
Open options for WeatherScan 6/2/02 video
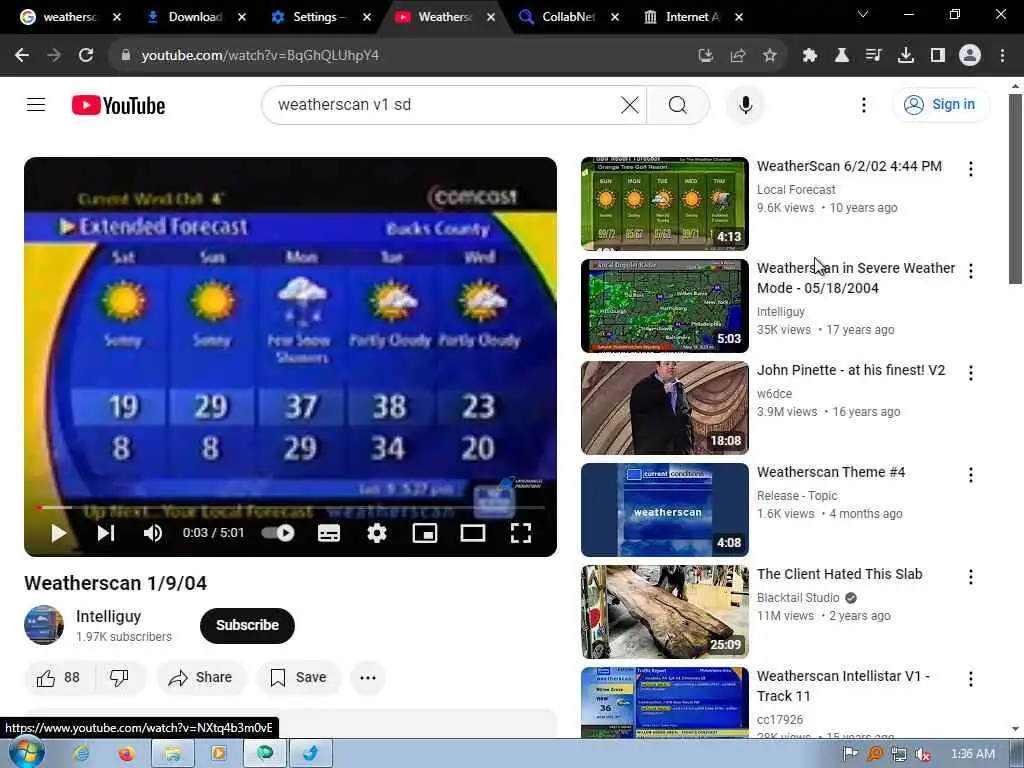970,169
